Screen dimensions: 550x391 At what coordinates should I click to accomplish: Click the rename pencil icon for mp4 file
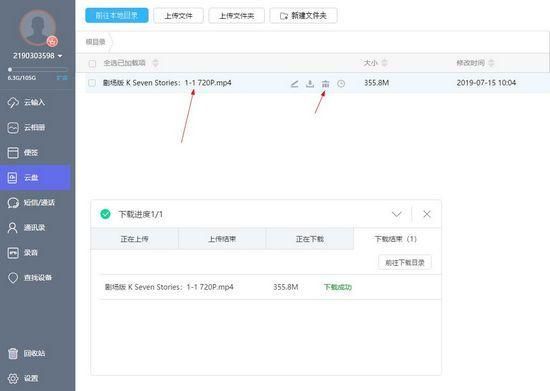(295, 83)
